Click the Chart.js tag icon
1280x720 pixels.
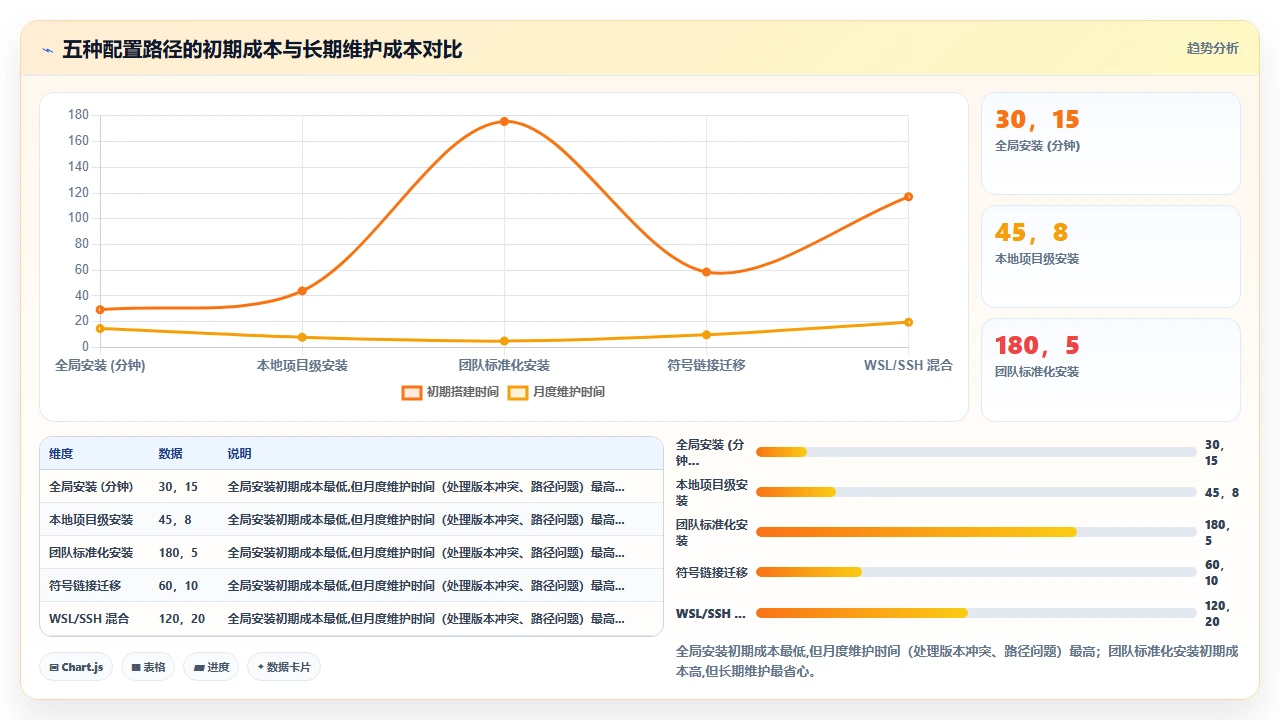point(53,667)
